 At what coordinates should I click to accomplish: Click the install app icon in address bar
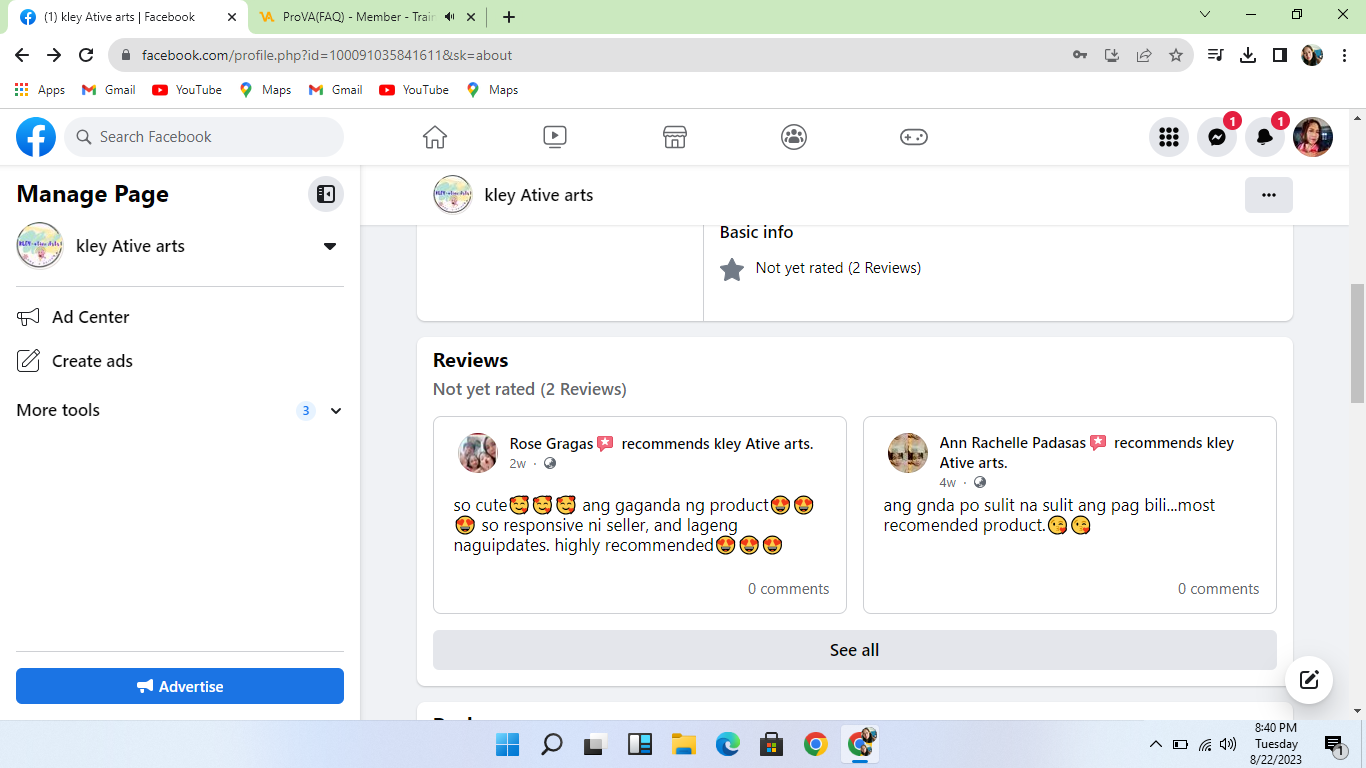tap(1111, 55)
